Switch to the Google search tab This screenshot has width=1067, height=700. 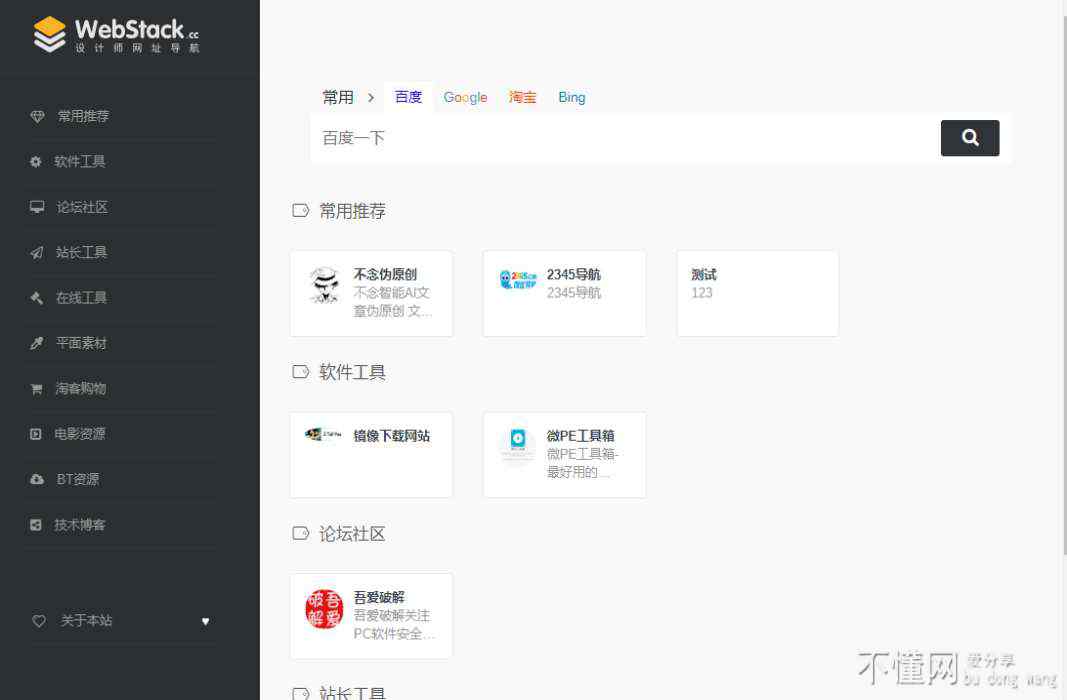tap(465, 97)
